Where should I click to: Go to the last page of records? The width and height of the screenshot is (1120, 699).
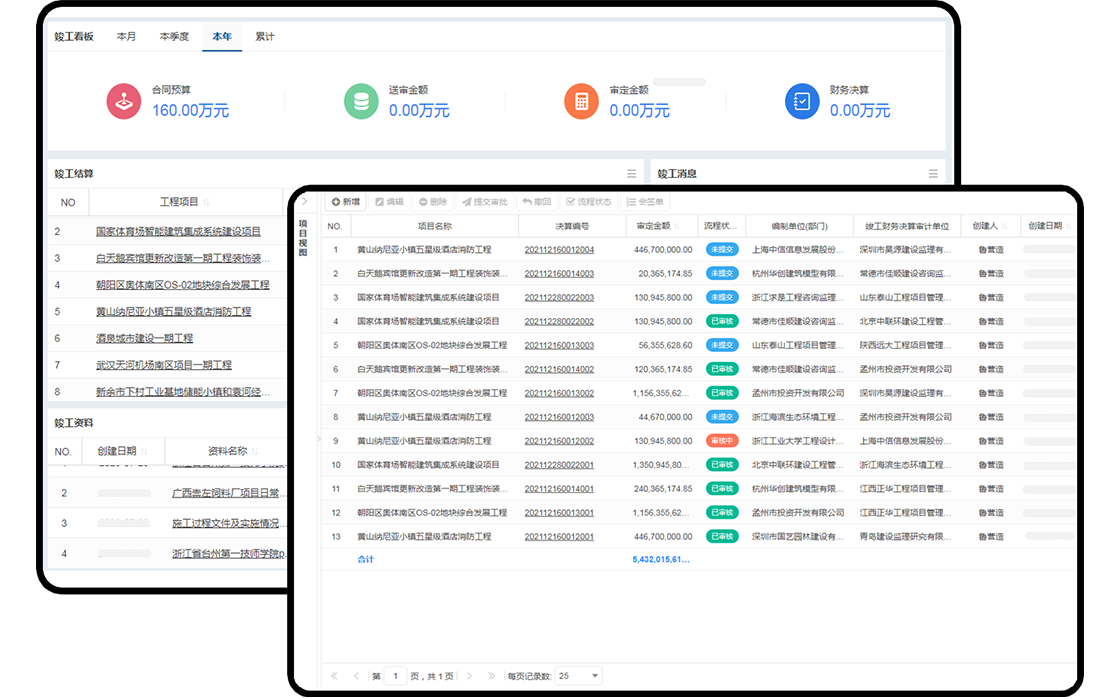click(489, 677)
